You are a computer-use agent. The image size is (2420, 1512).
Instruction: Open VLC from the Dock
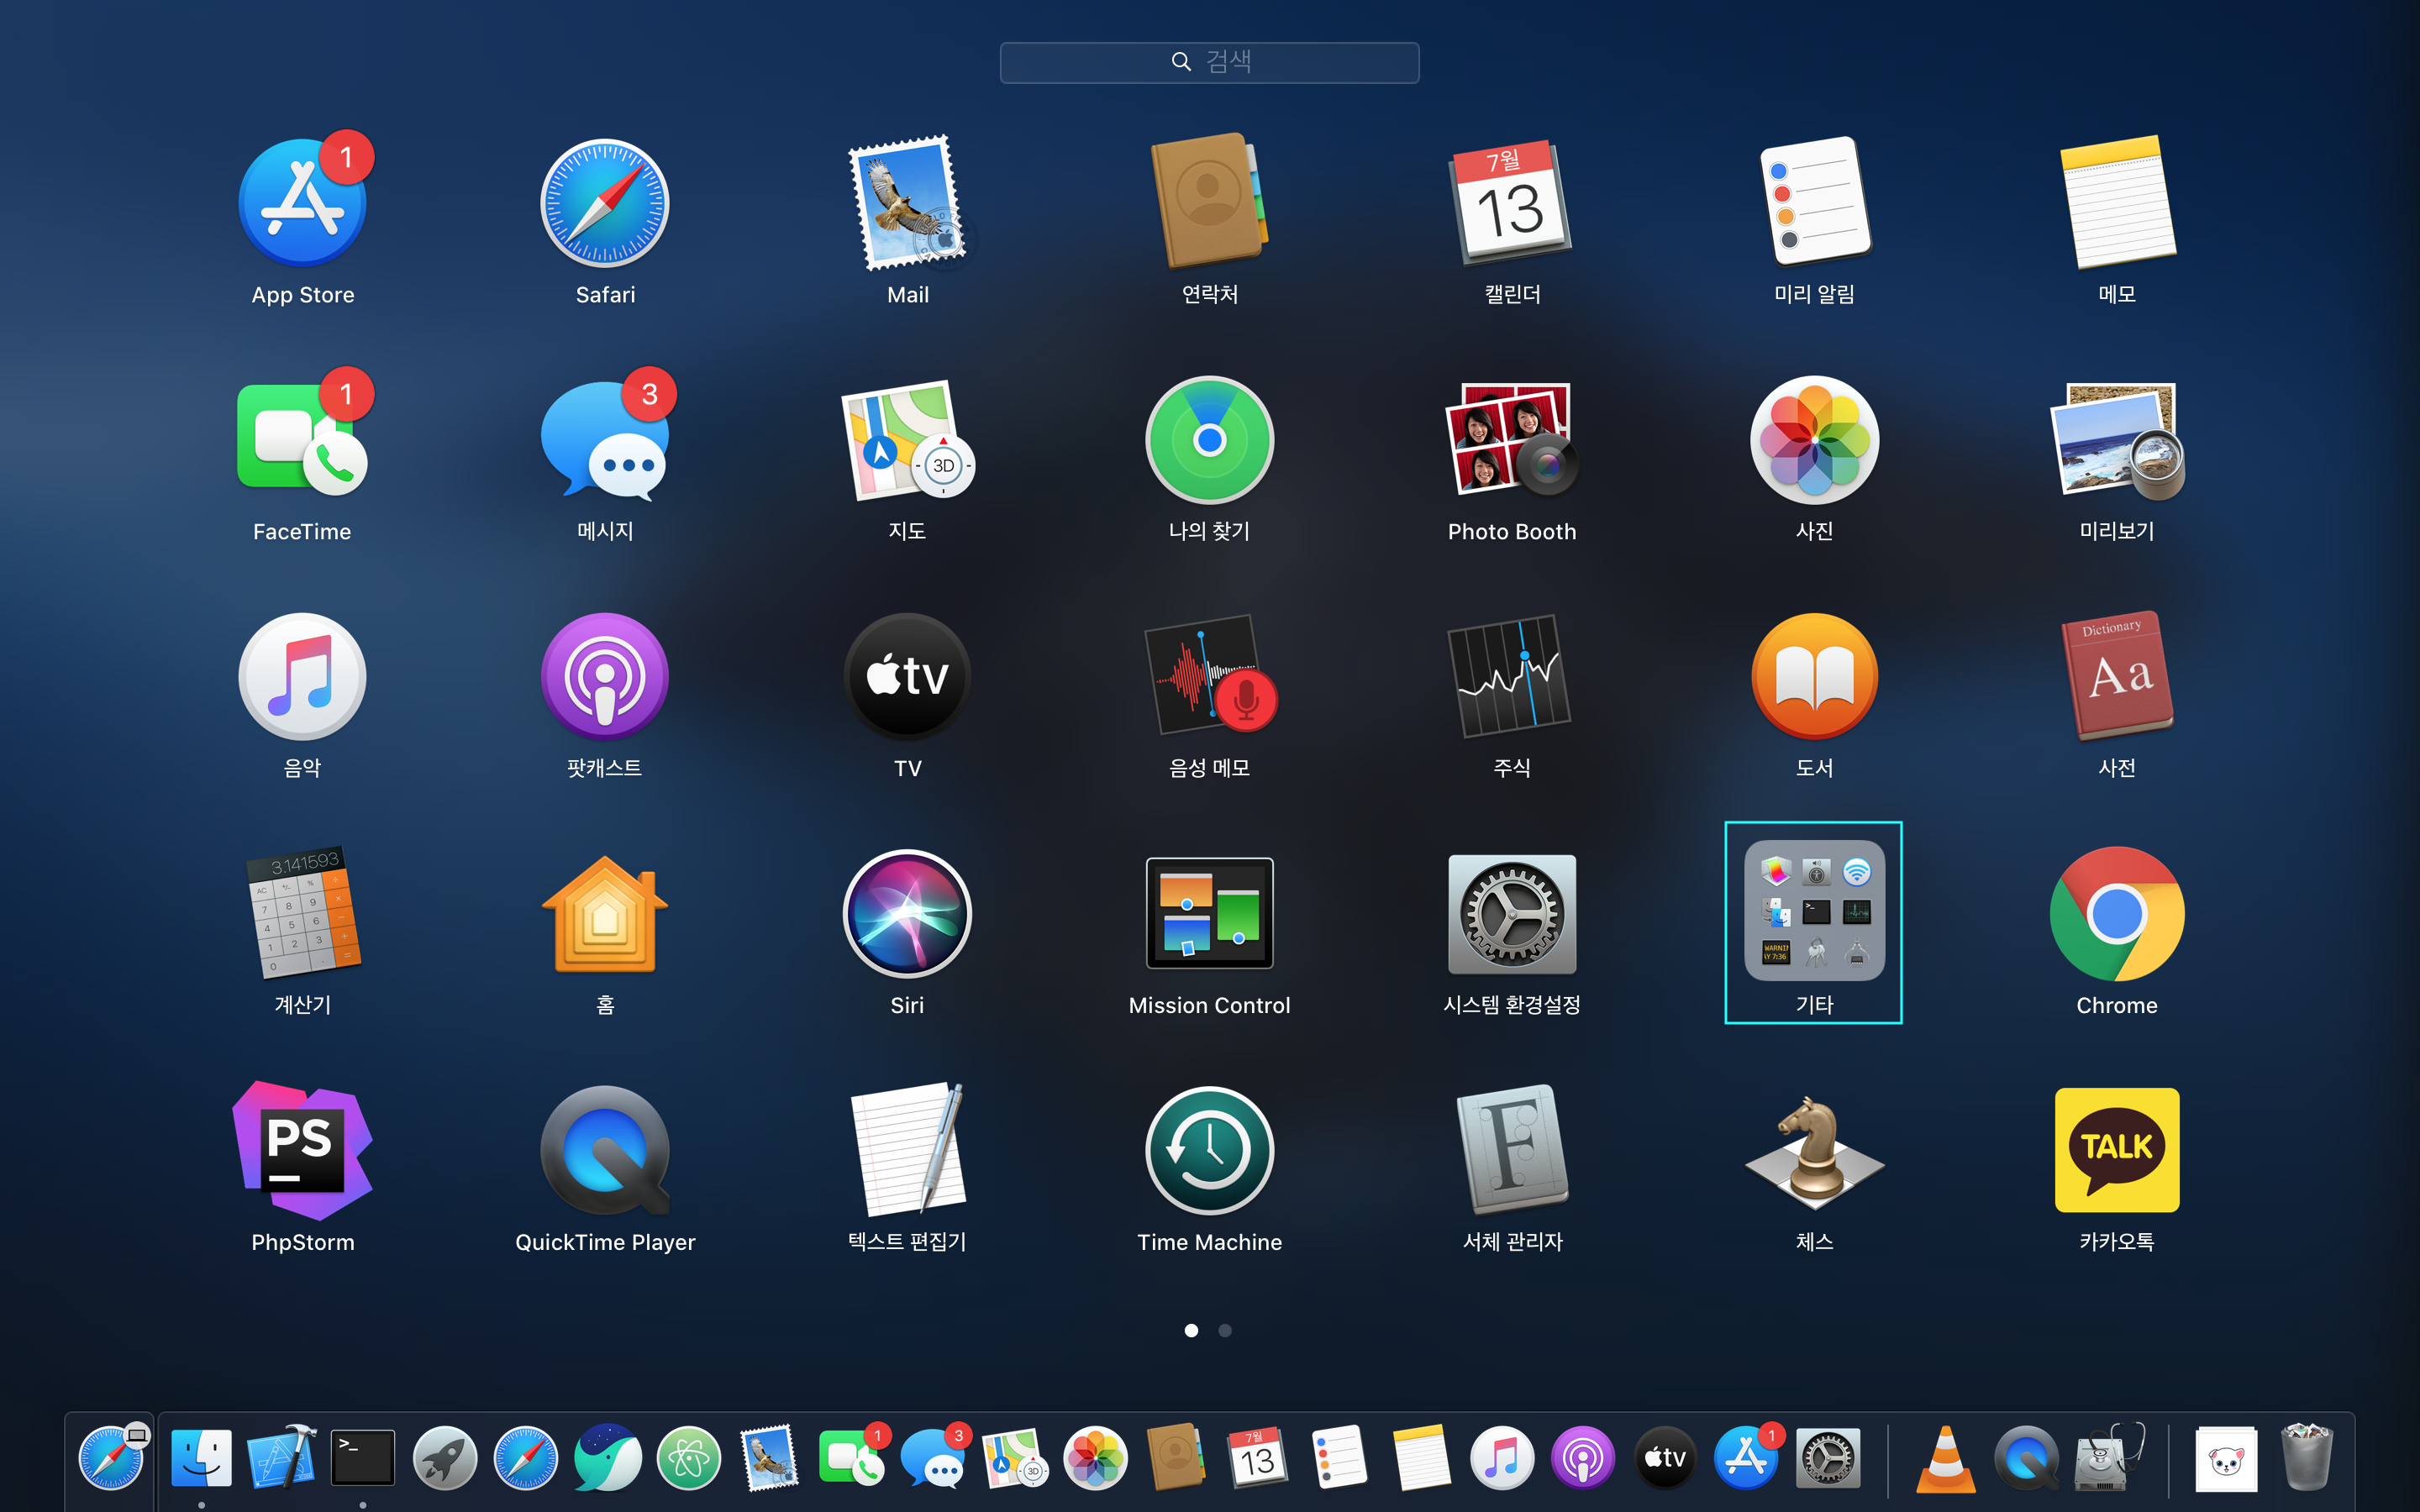[x=1945, y=1459]
